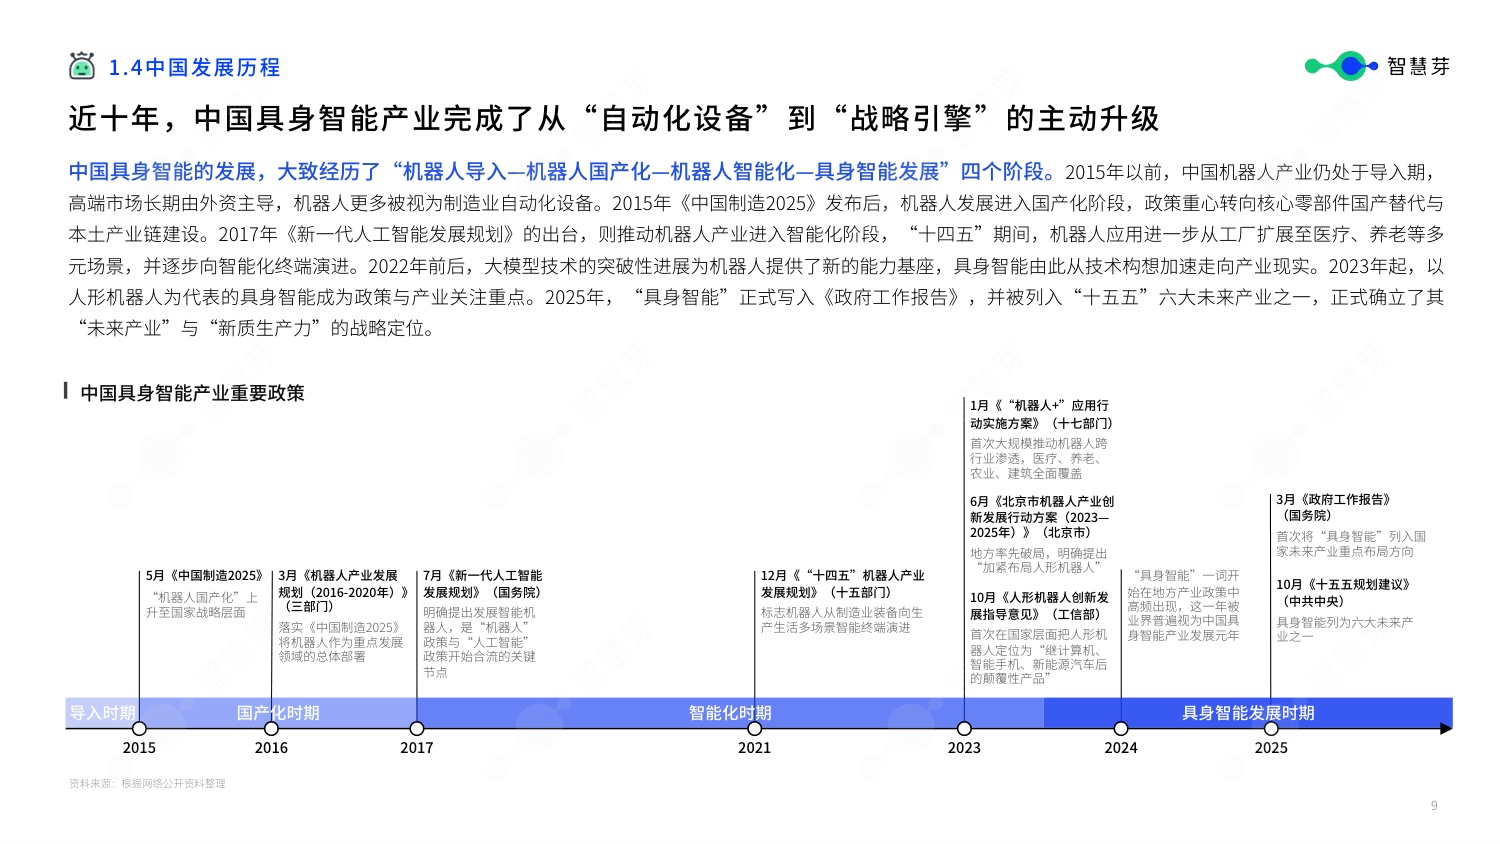Click the blue bold sentence 中国具身智能的发展
The width and height of the screenshot is (1500, 844).
click(561, 172)
